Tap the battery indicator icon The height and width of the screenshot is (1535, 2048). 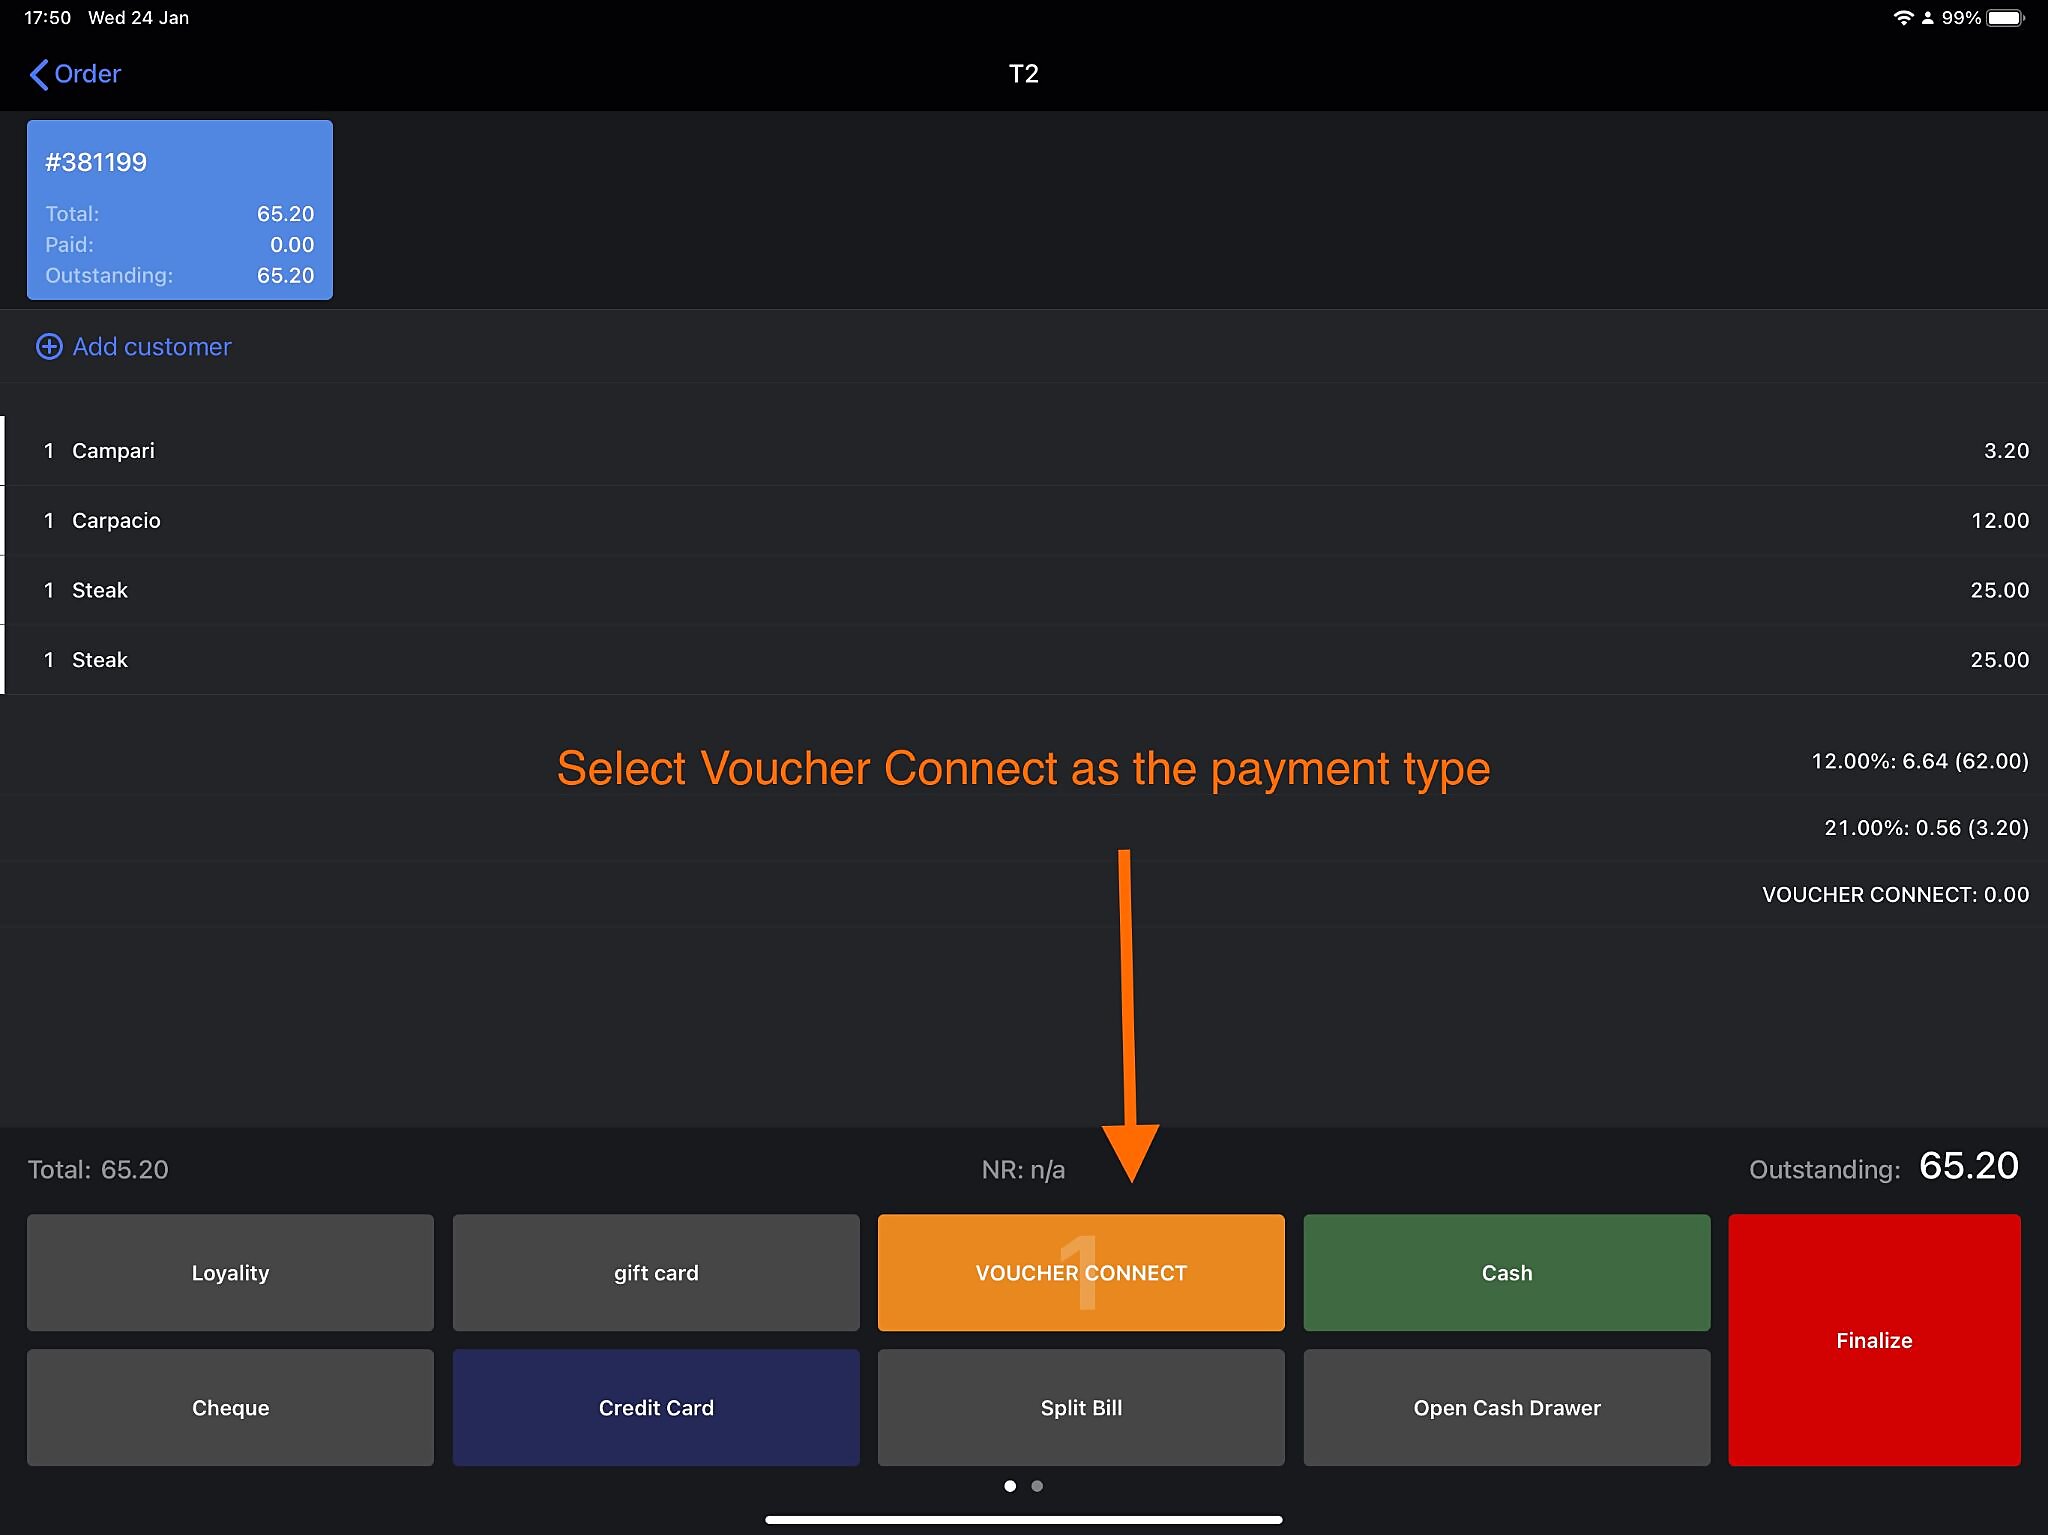(2004, 18)
